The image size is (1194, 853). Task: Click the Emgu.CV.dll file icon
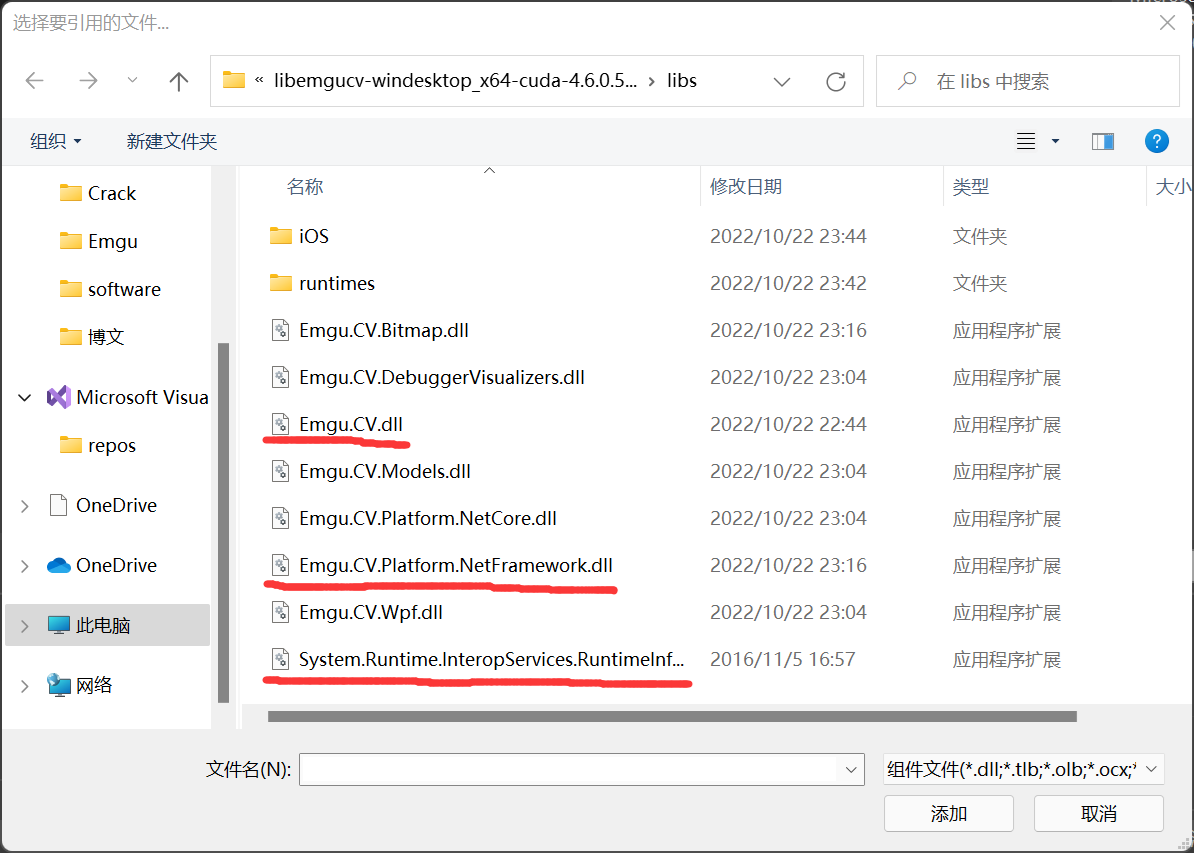click(280, 424)
